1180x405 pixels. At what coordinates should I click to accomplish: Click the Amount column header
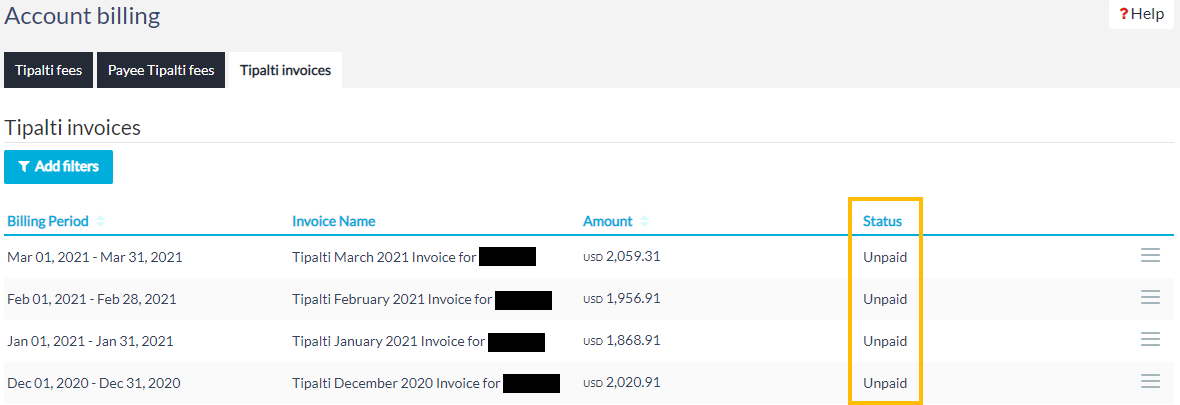[x=608, y=221]
